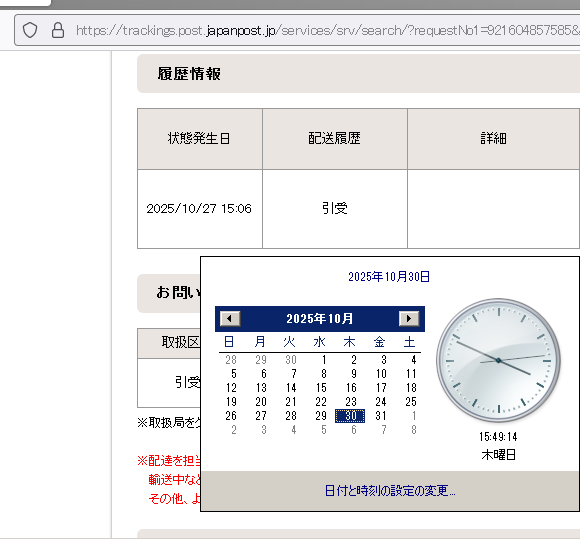Select October 25 in the calendar
The image size is (580, 540).
point(411,402)
